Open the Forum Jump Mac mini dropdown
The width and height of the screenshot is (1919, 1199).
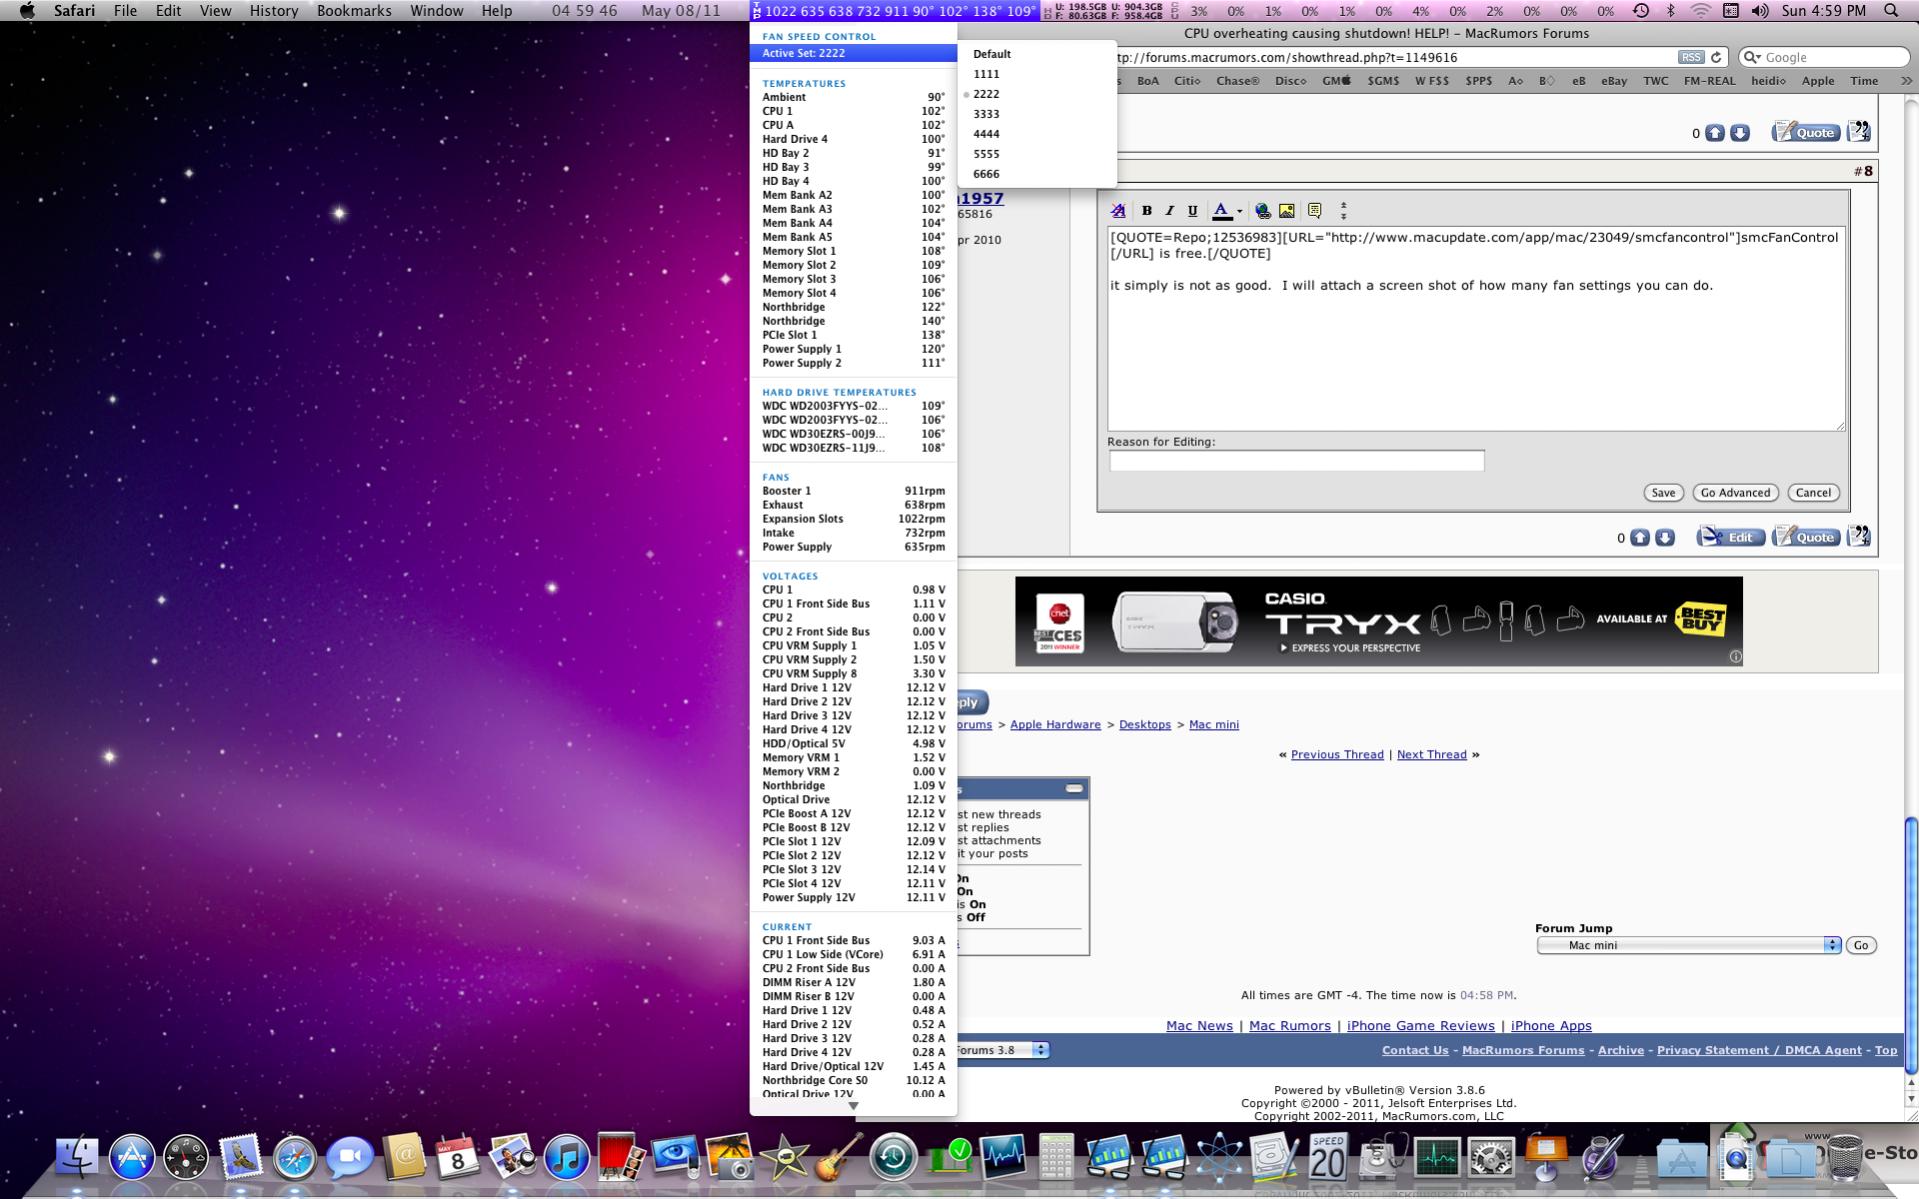click(x=1688, y=945)
